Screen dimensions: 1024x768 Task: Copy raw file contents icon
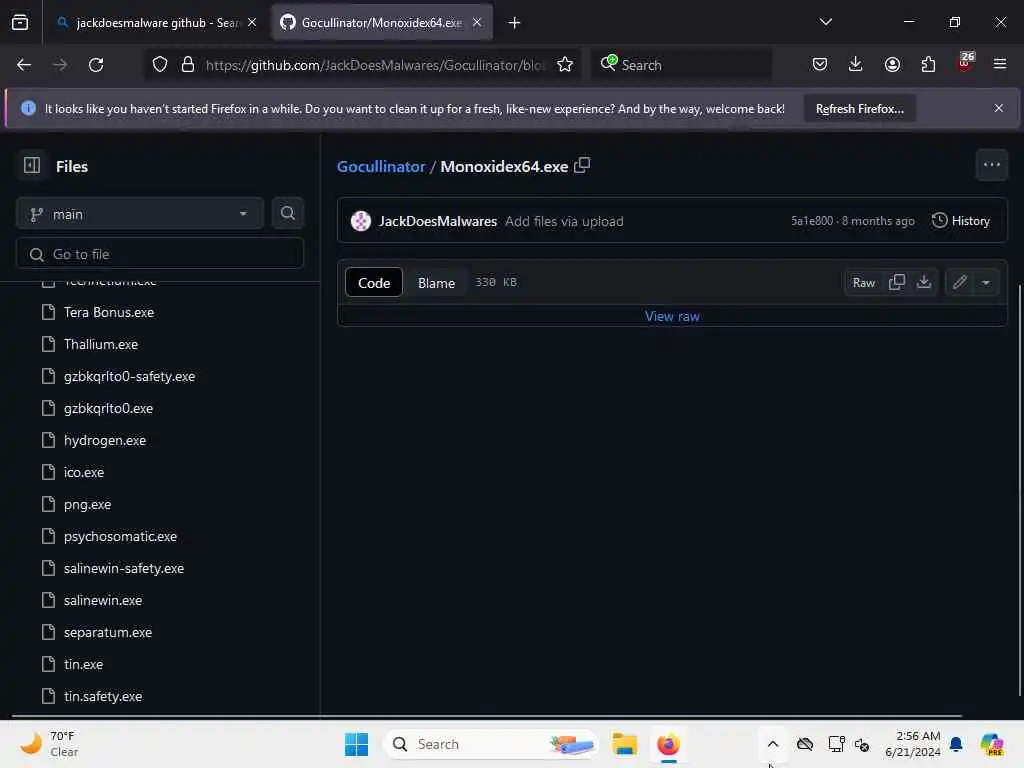pos(897,282)
